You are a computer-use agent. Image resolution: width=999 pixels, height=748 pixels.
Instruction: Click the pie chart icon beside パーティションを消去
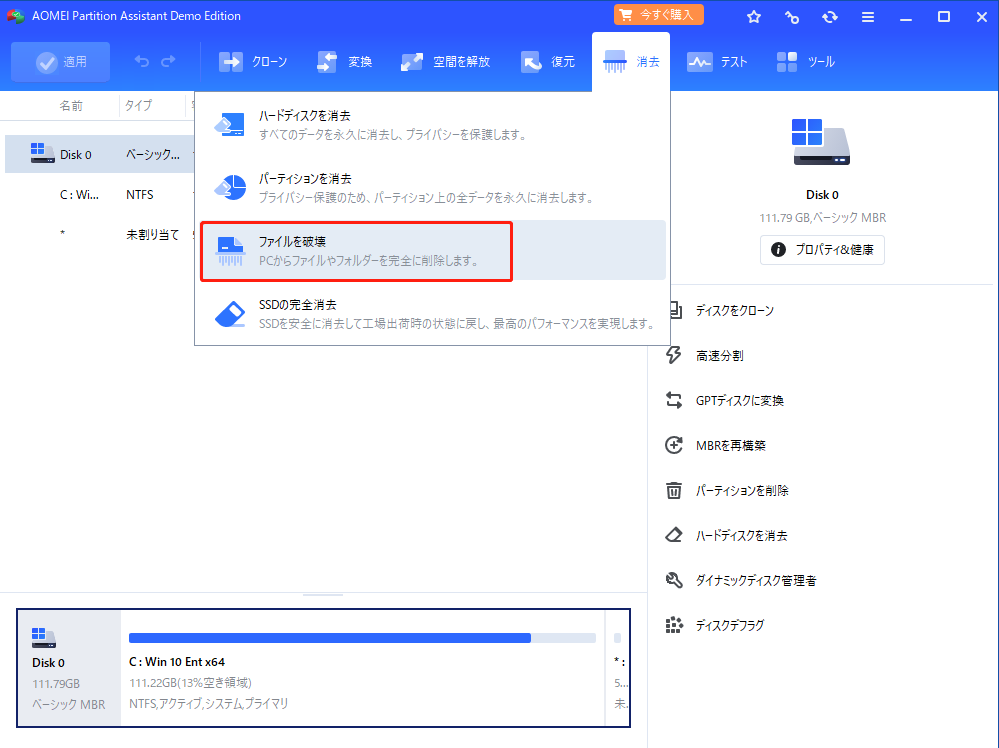(230, 187)
